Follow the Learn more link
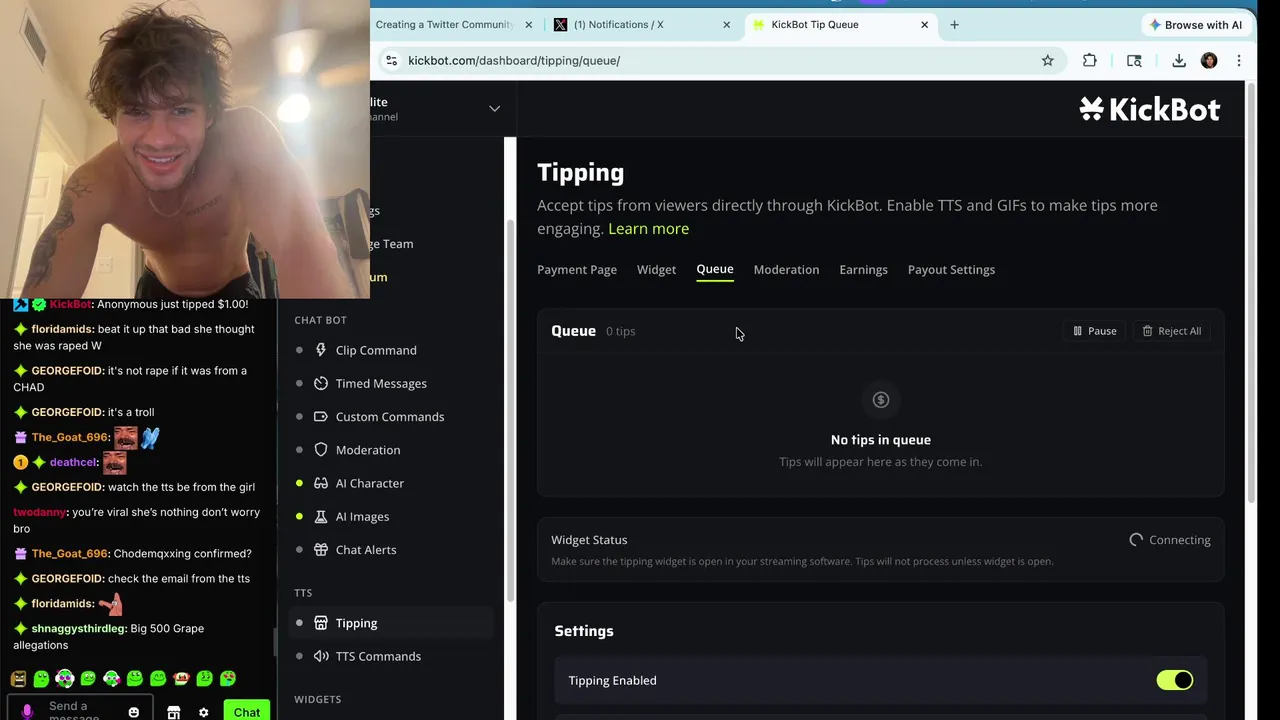 pyautogui.click(x=648, y=229)
